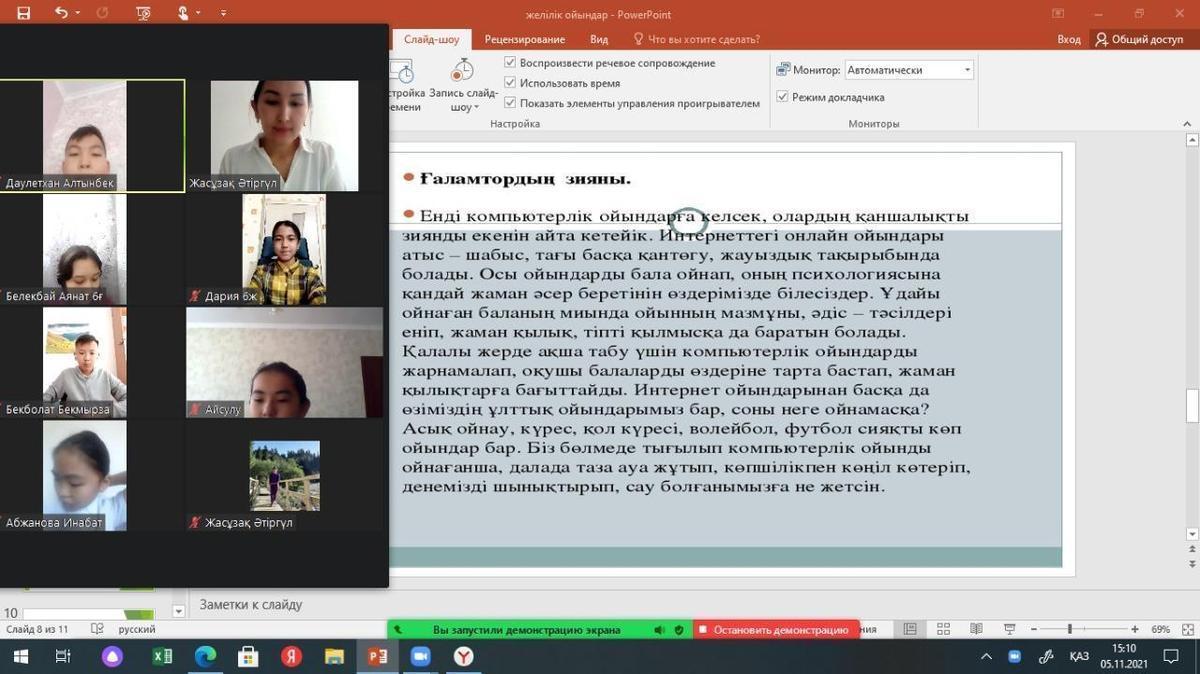Click the Save icon in quick access toolbar

[23, 14]
